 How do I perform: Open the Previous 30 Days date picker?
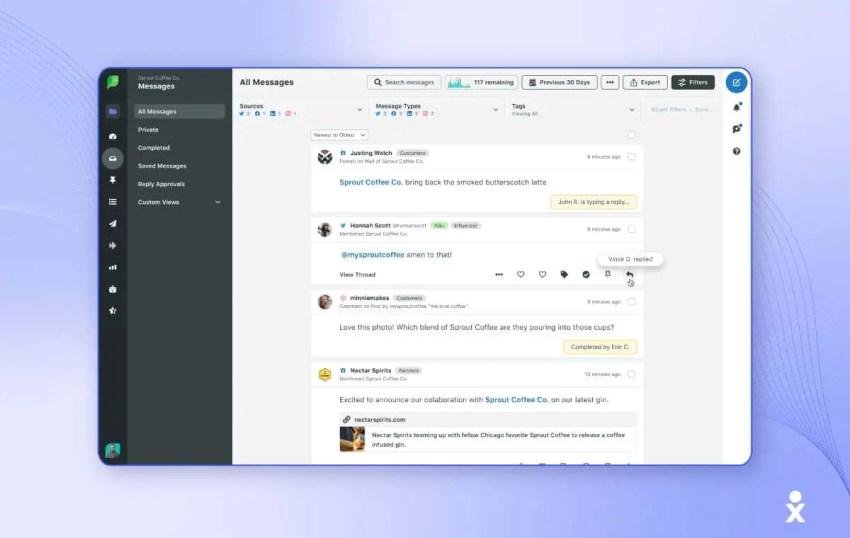click(559, 82)
